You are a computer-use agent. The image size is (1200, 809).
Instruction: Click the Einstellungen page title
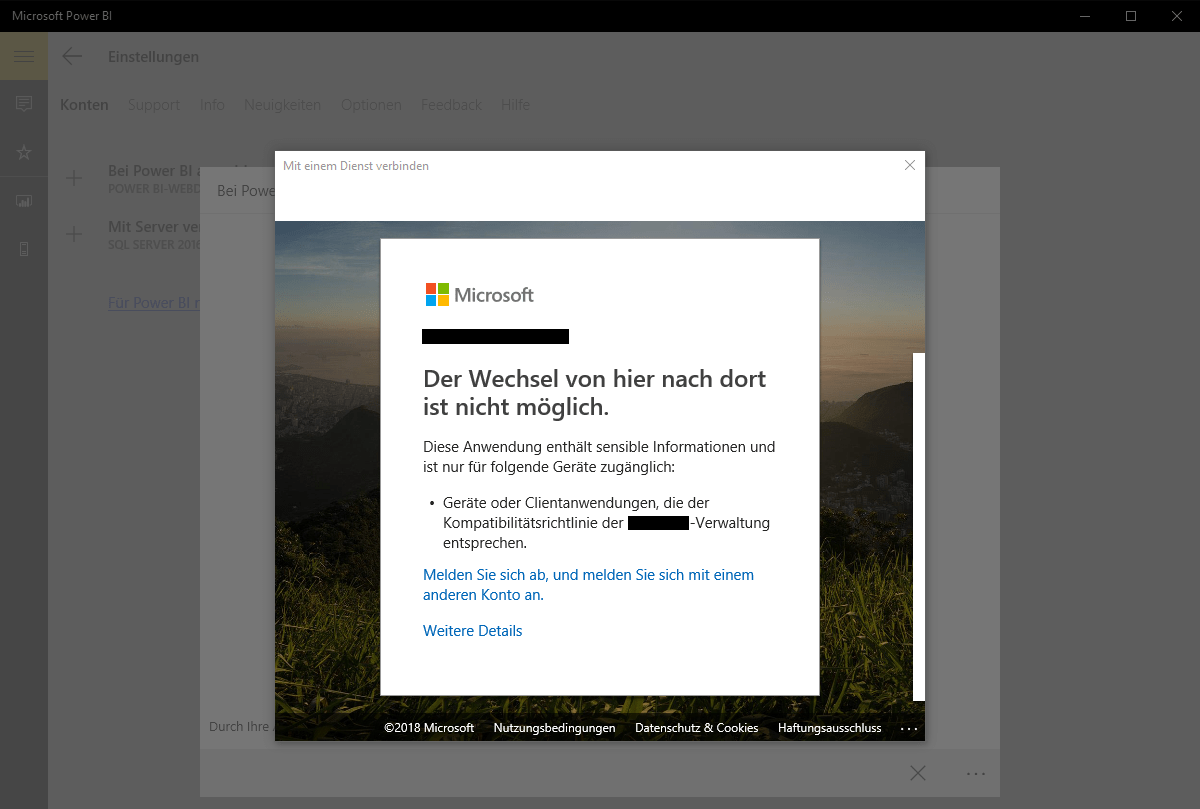pyautogui.click(x=153, y=57)
